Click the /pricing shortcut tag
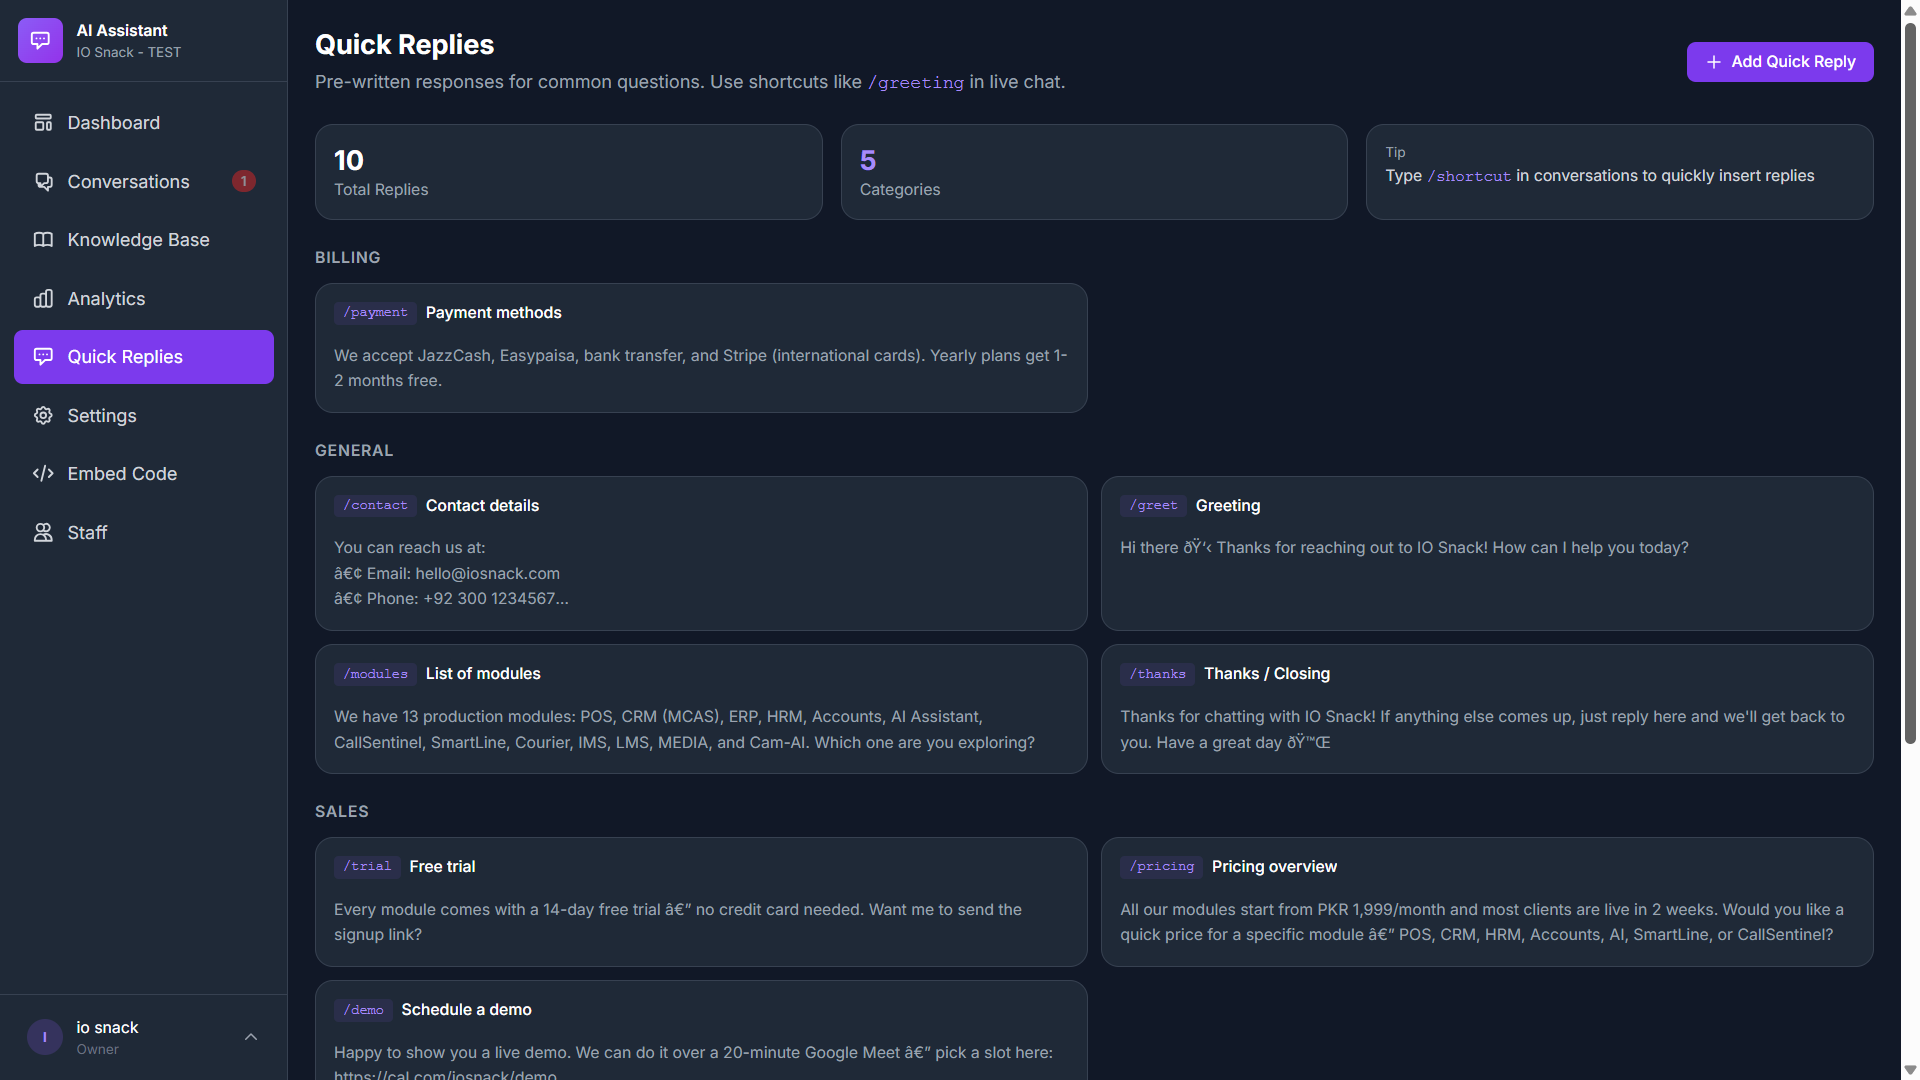The image size is (1920, 1080). pos(1161,867)
